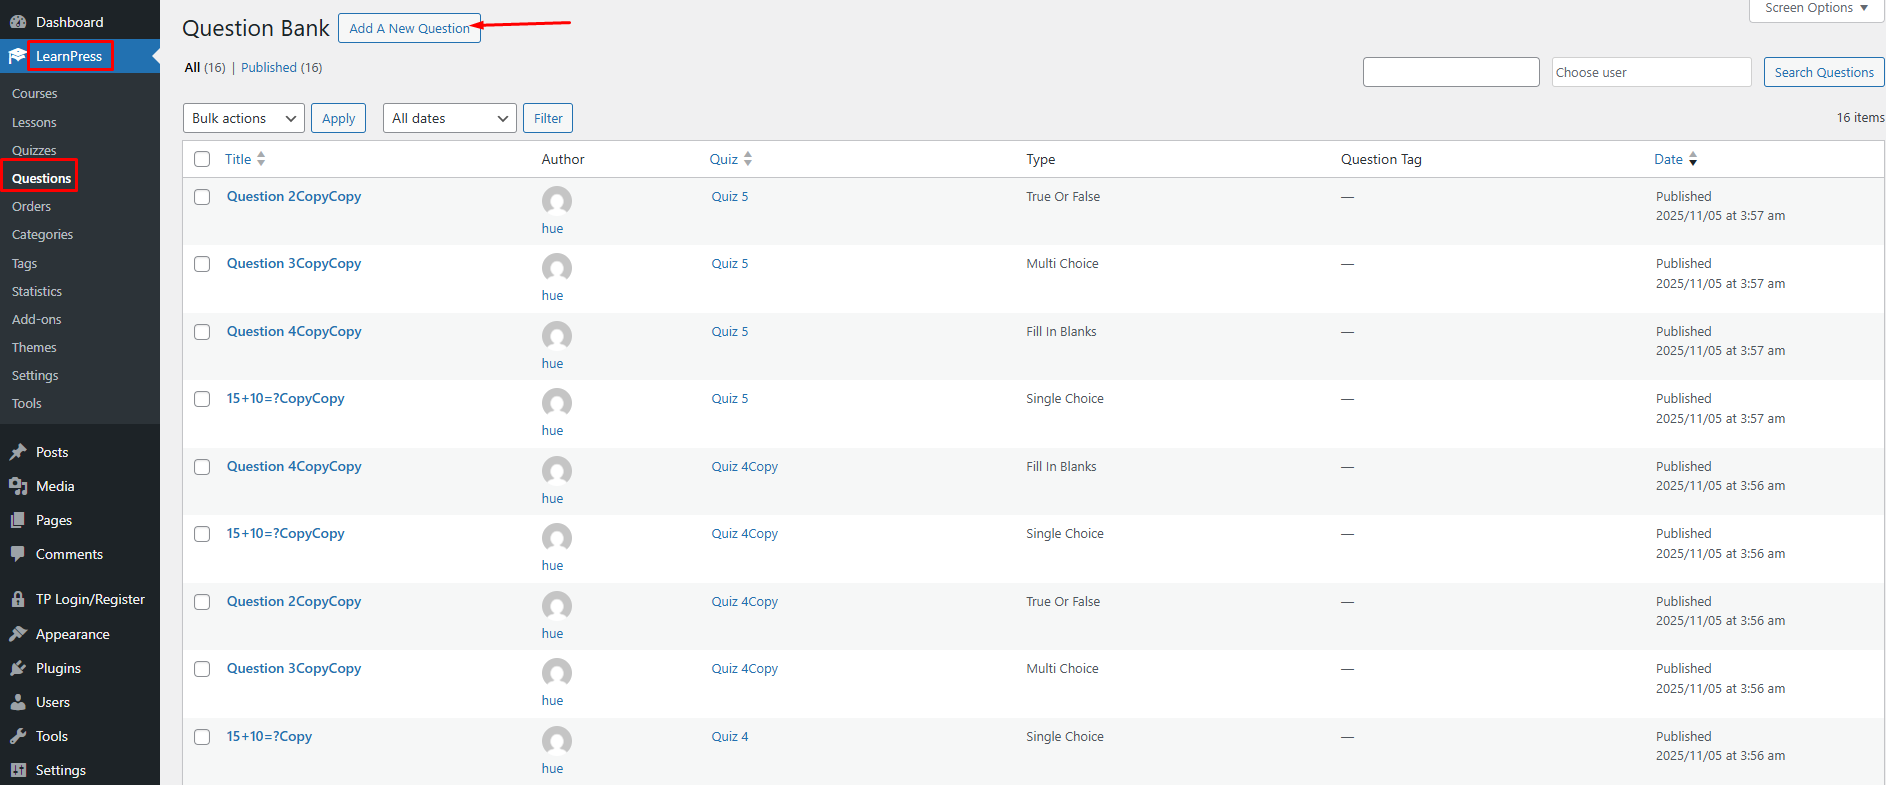
Task: Click the Choose user input field
Action: coord(1650,72)
